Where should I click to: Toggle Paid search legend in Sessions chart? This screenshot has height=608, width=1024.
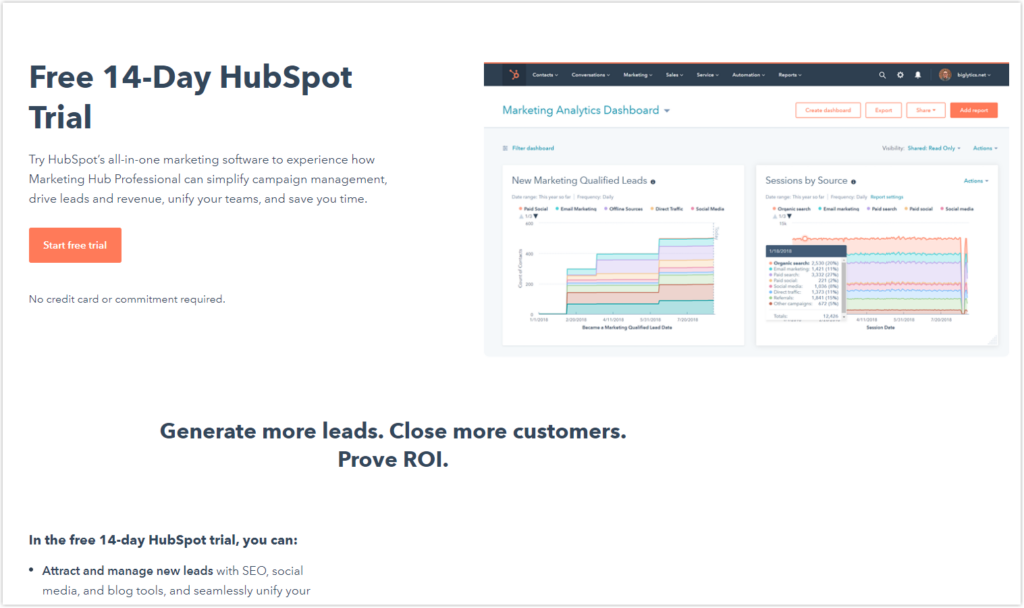point(882,209)
